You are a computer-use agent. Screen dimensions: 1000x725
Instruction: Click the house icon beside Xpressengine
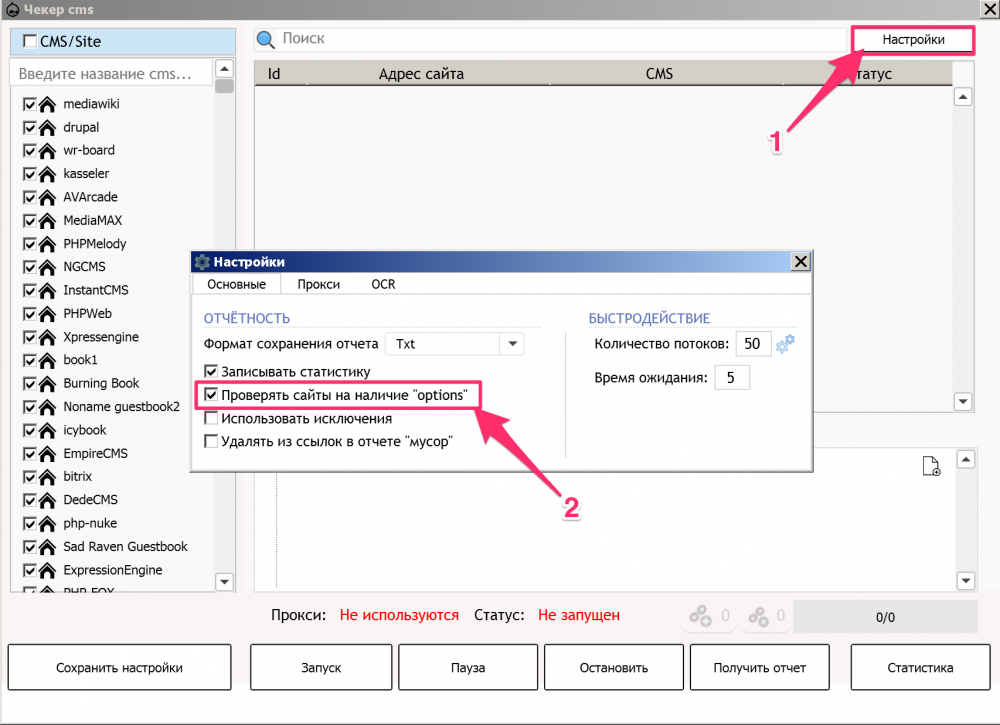pyautogui.click(x=47, y=337)
